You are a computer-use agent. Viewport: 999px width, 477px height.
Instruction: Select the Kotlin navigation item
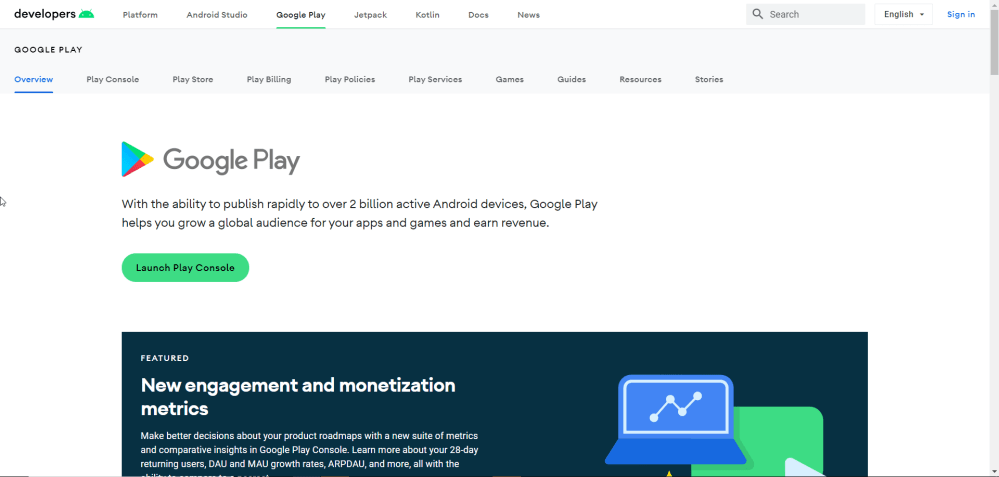tap(427, 15)
